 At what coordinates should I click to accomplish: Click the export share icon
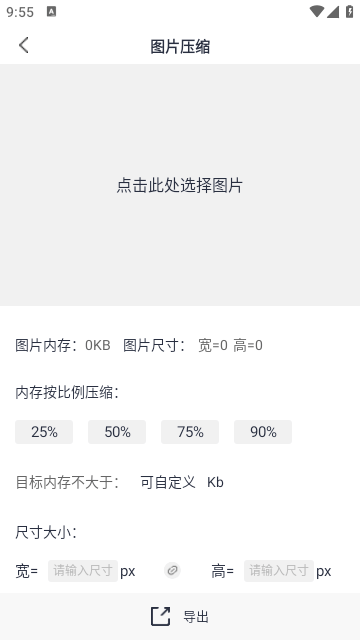pos(160,616)
